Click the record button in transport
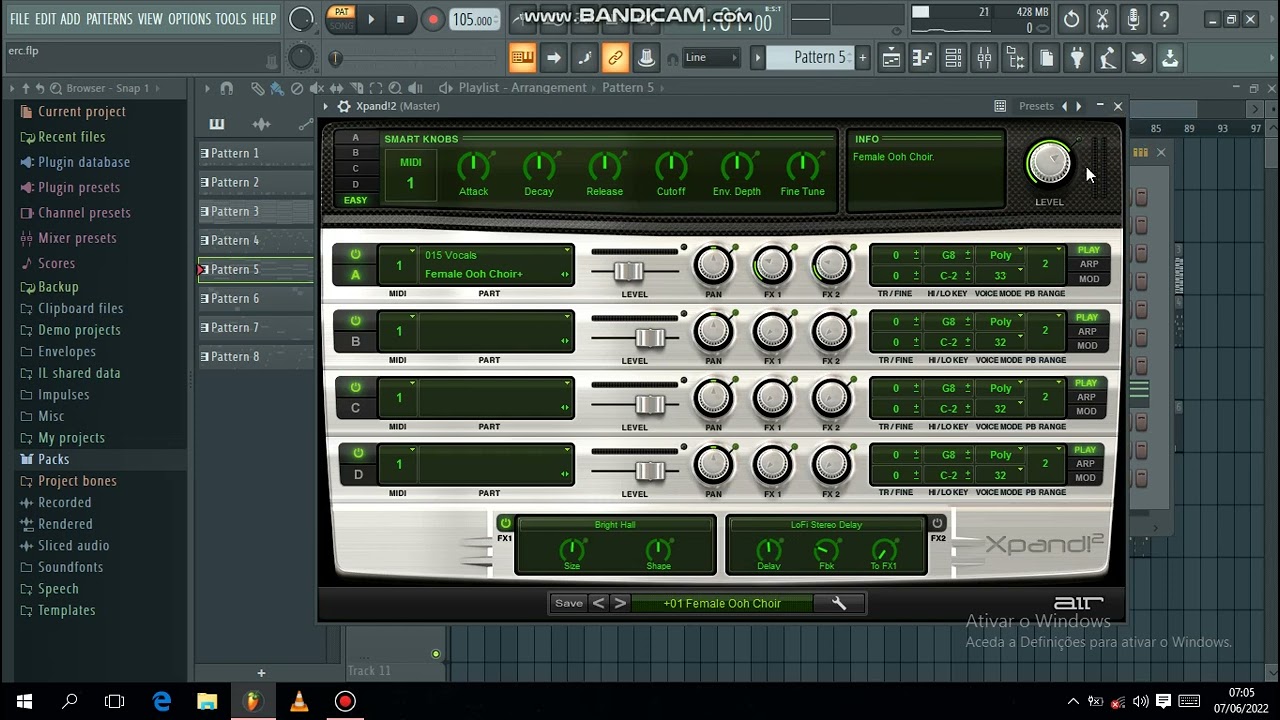 [x=432, y=19]
